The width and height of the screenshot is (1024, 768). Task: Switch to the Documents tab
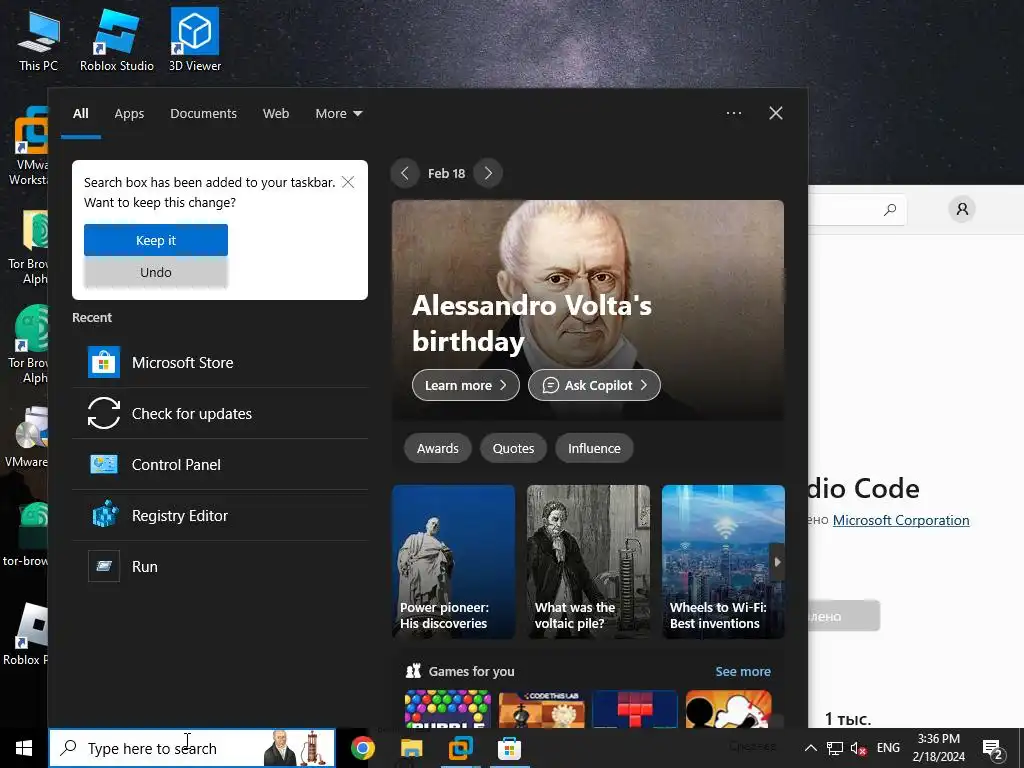[203, 114]
